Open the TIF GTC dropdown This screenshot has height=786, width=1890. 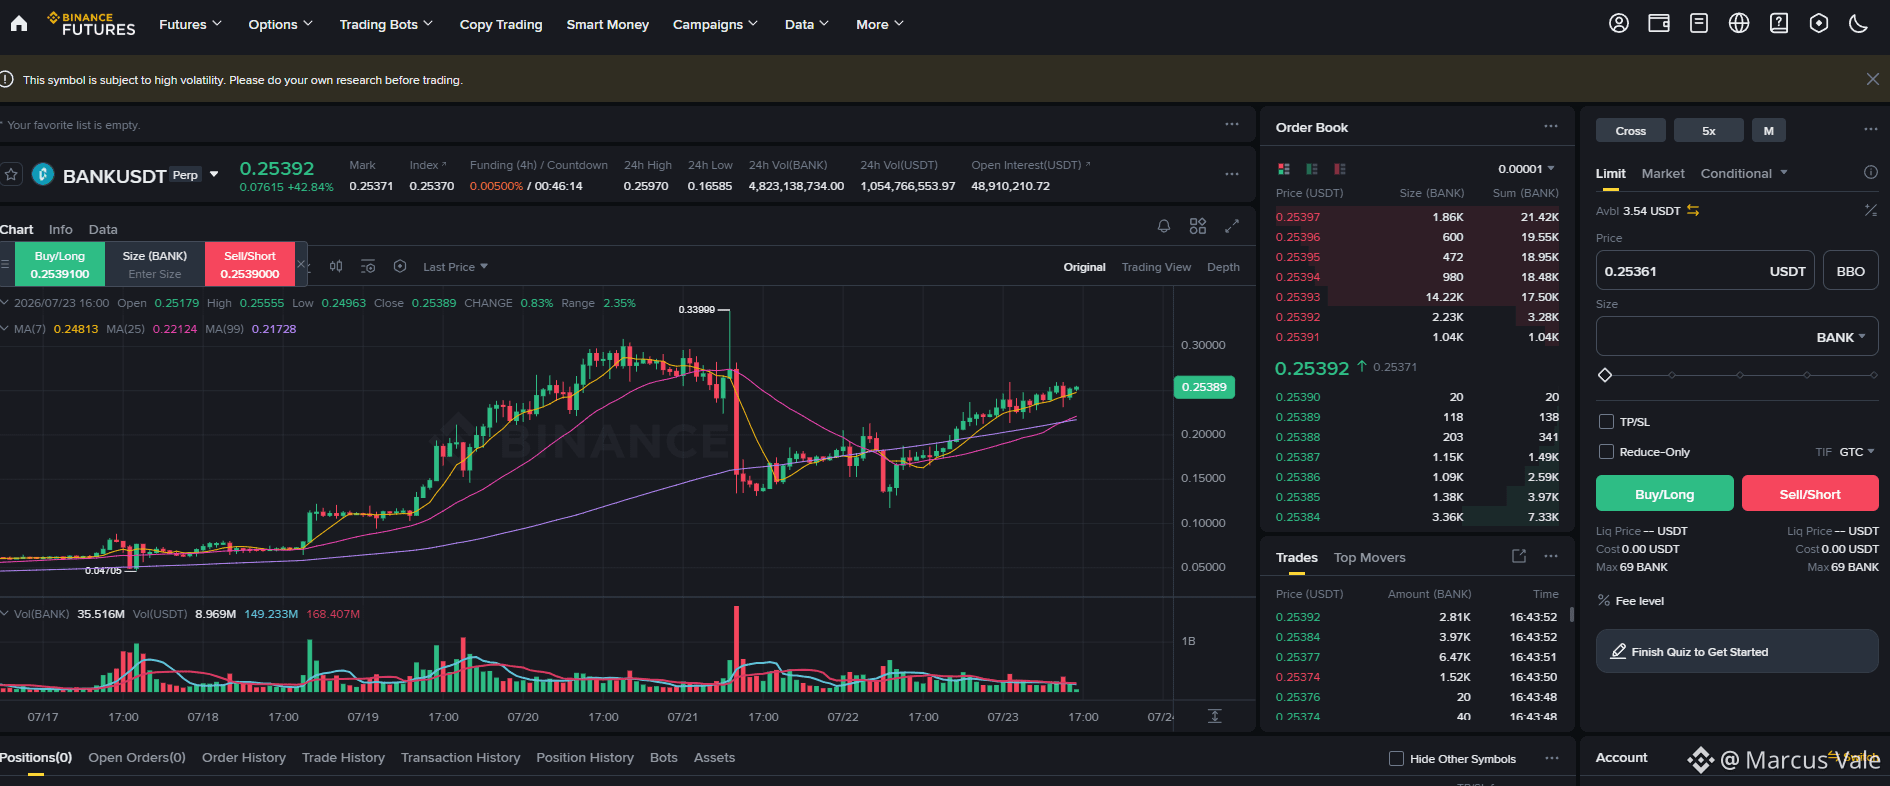tap(1857, 452)
